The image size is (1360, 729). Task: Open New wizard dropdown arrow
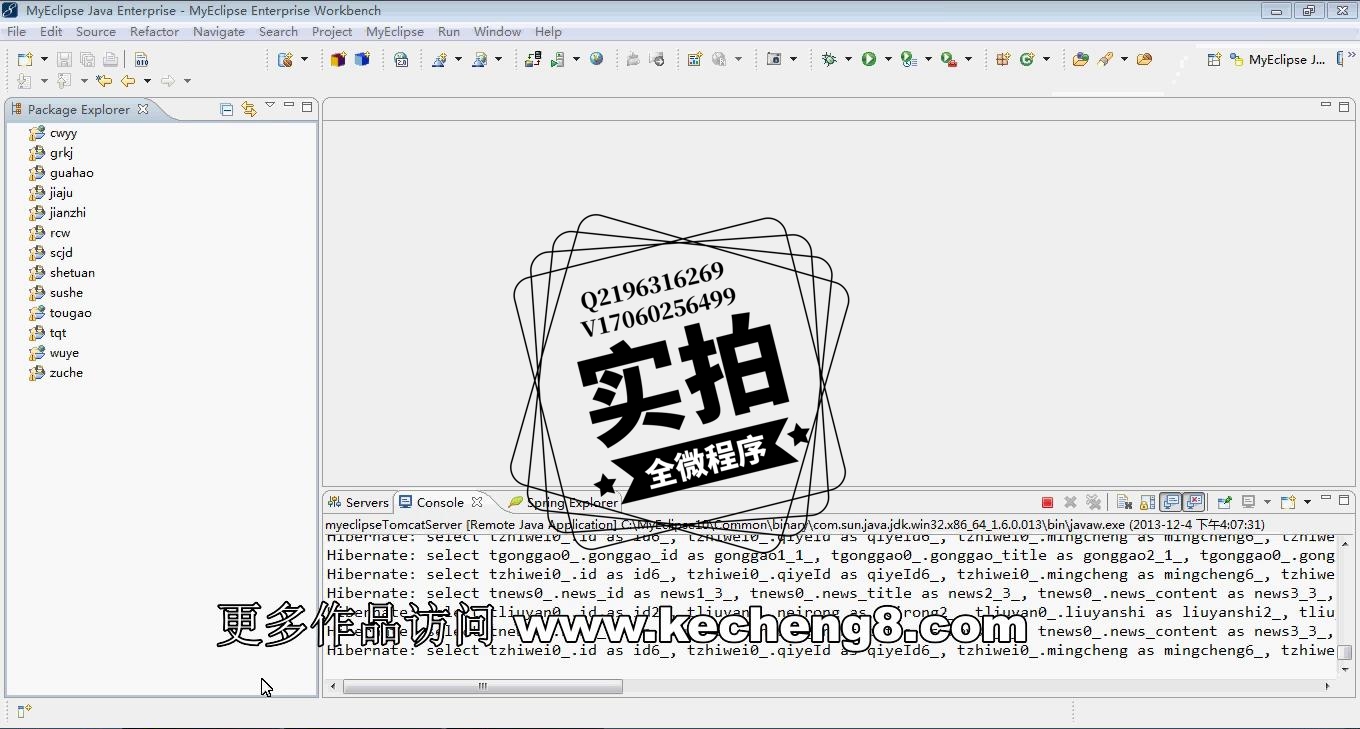click(x=44, y=60)
